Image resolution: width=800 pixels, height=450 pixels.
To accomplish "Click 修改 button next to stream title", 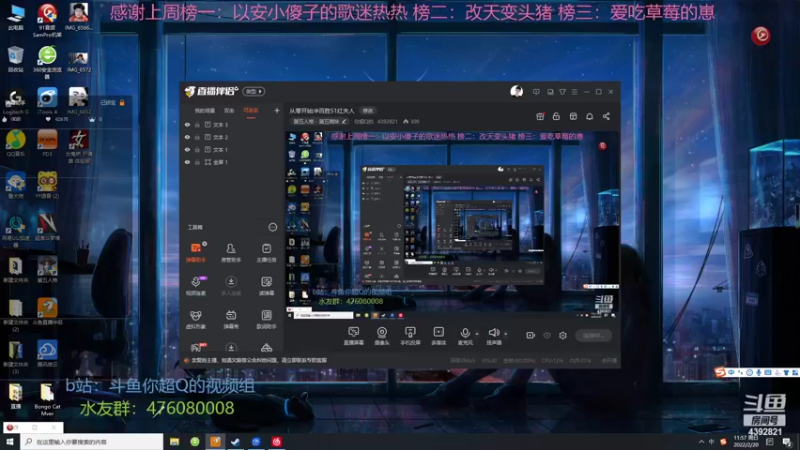I will point(368,111).
